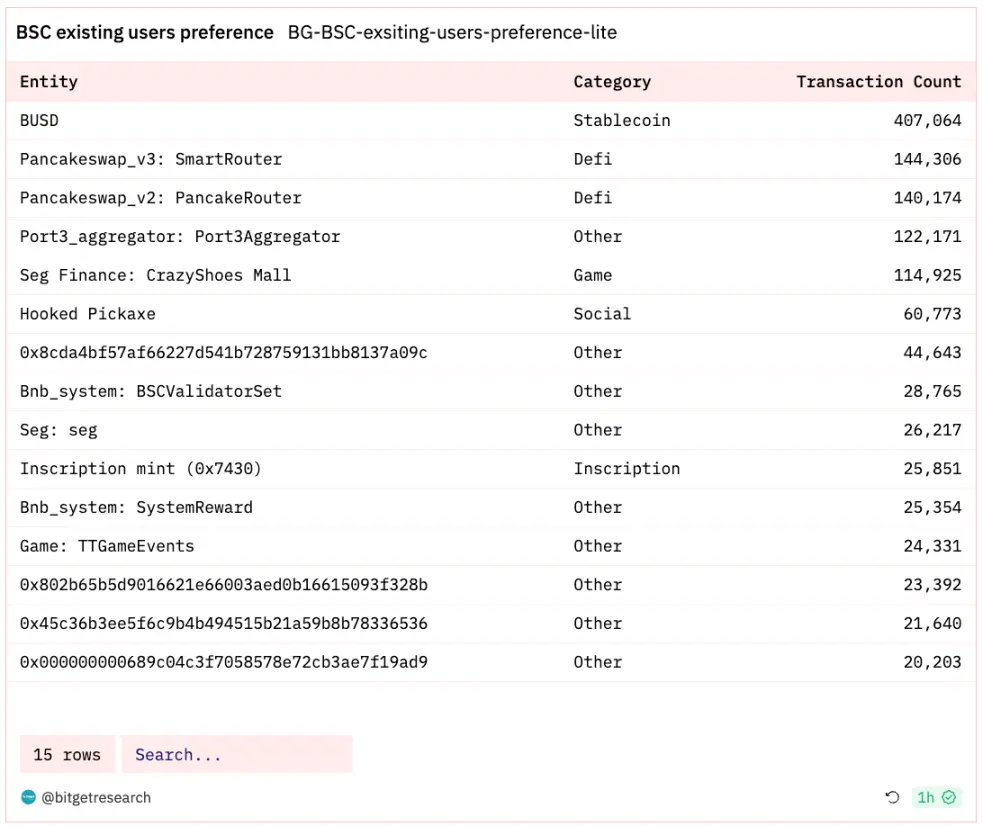Select the Game: TTGameEvents row
This screenshot has height=826, width=983.
click(x=107, y=546)
